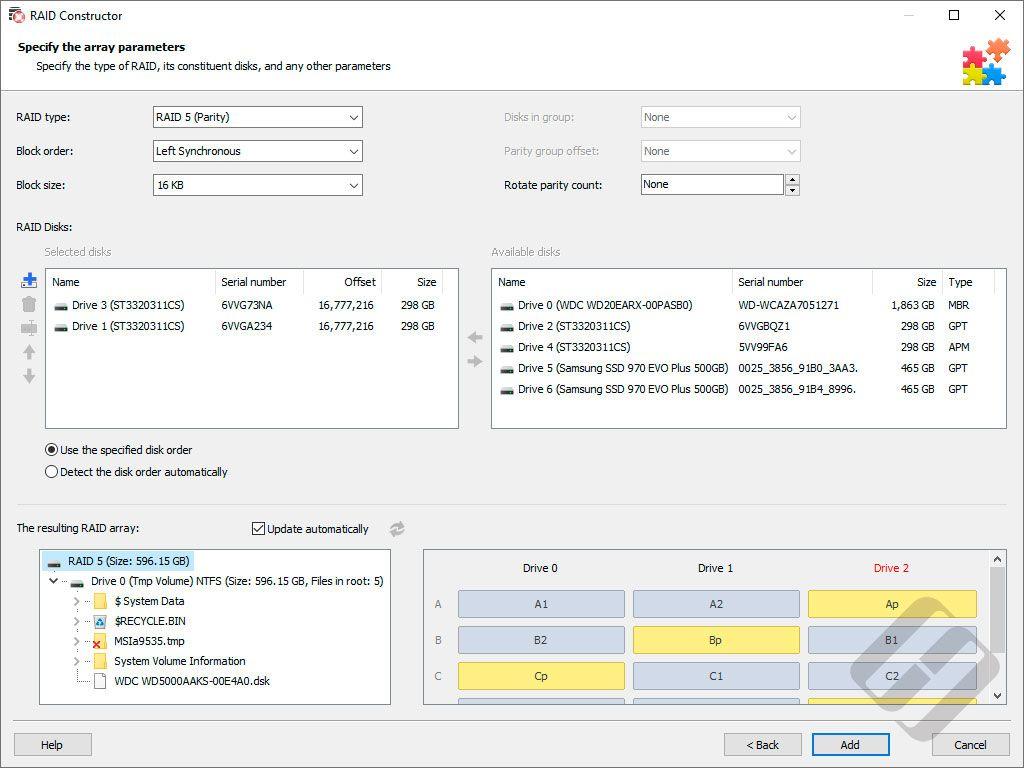Click the $RECYCLE.BIN recycle icon
Image resolution: width=1024 pixels, height=768 pixels.
[100, 621]
